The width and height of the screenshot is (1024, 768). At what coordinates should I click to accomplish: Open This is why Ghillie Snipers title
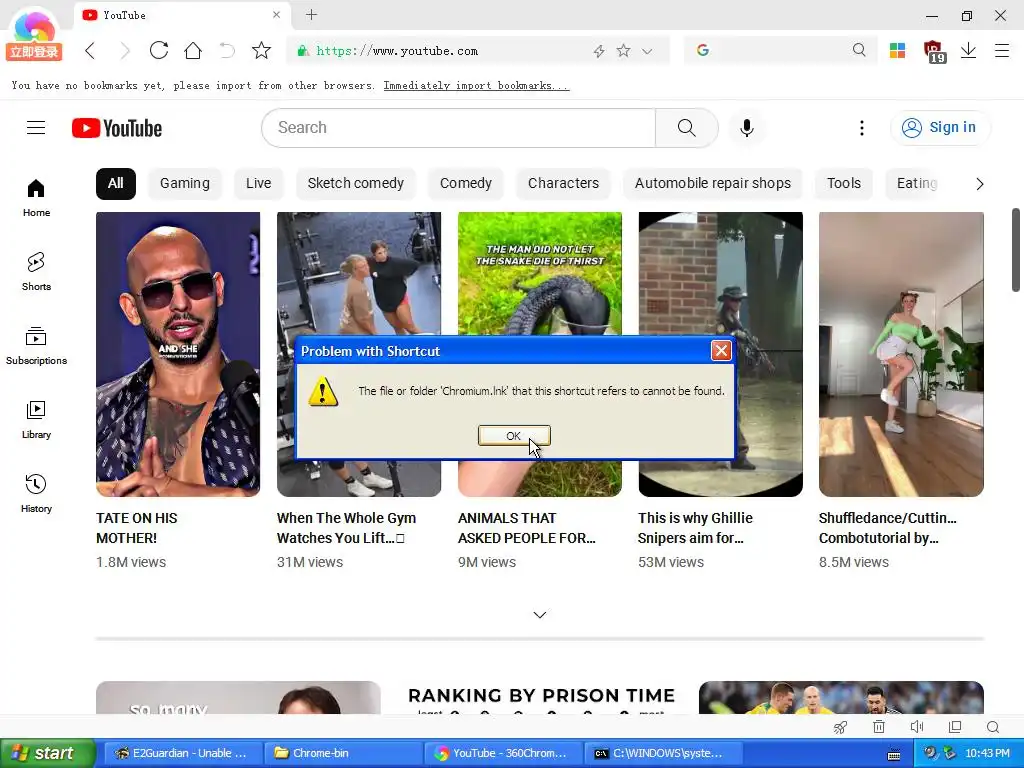click(695, 528)
